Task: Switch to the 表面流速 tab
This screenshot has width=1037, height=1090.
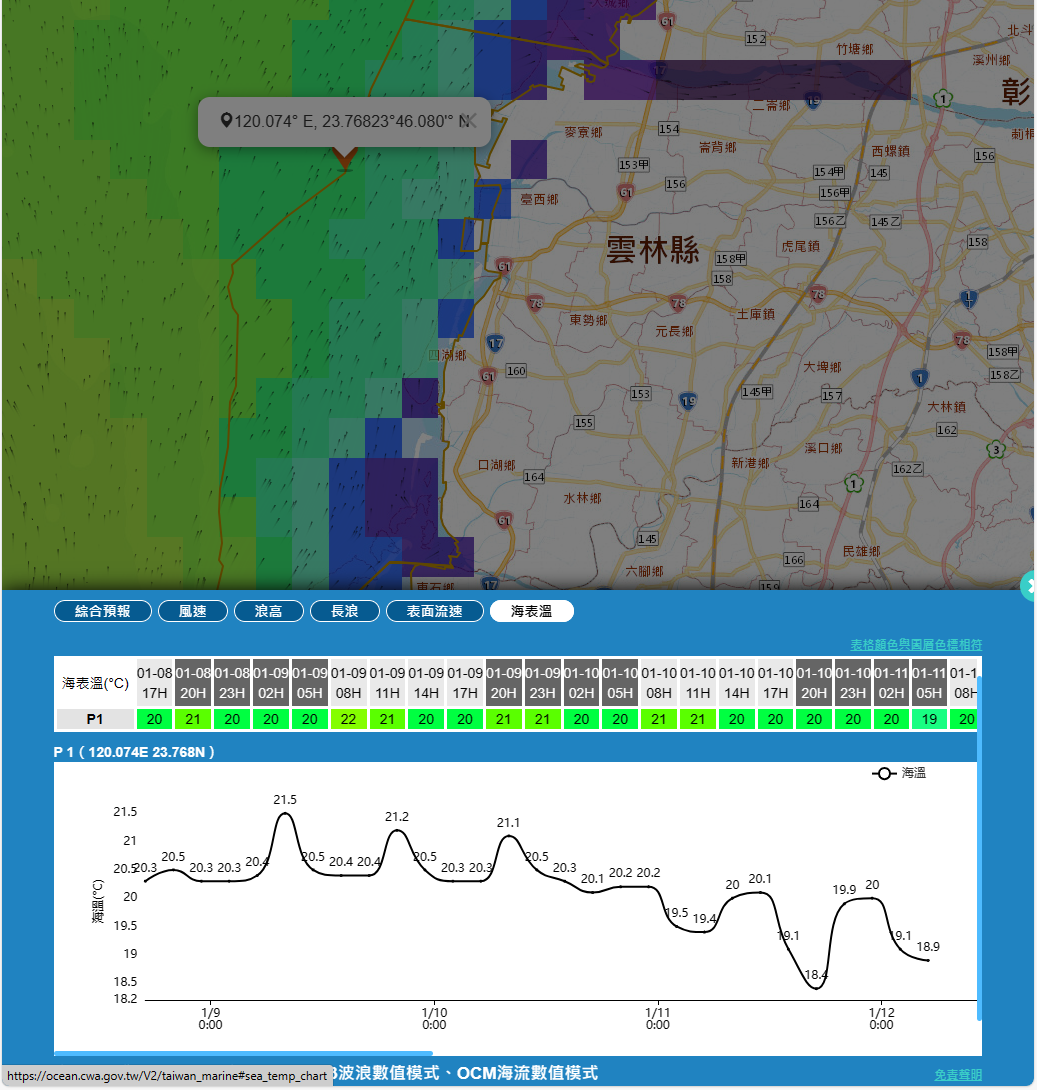Action: tap(434, 611)
